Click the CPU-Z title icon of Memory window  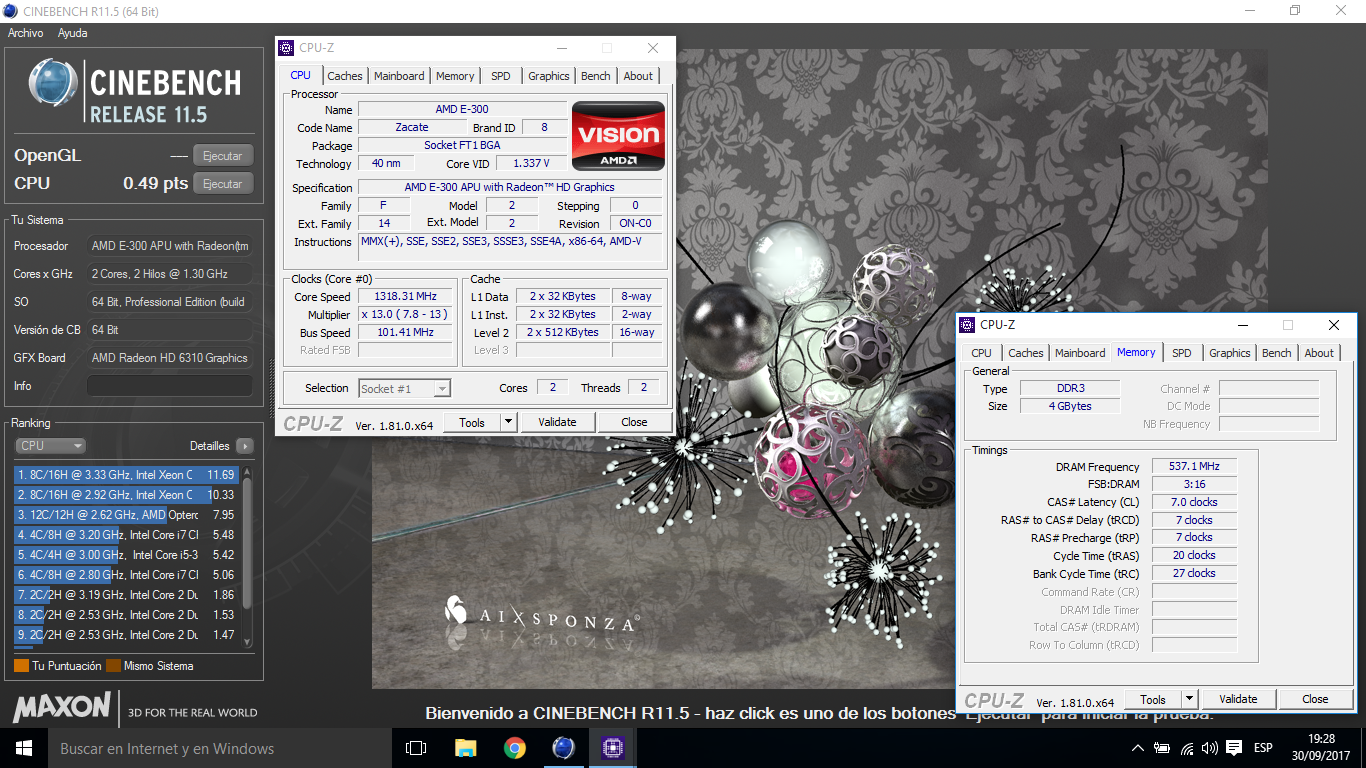pos(967,325)
